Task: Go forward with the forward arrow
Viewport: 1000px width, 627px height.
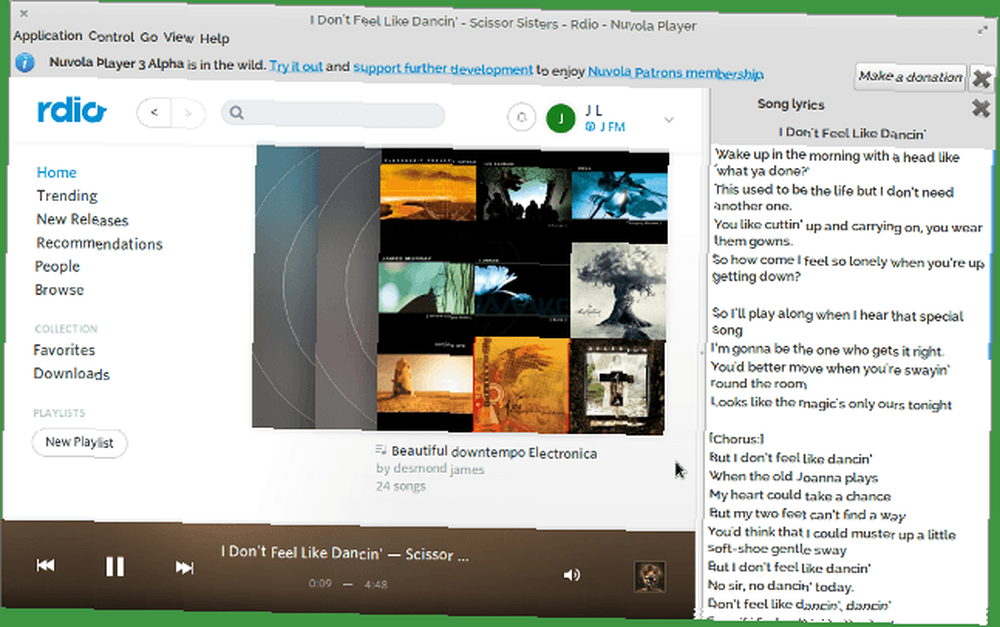Action: (188, 114)
